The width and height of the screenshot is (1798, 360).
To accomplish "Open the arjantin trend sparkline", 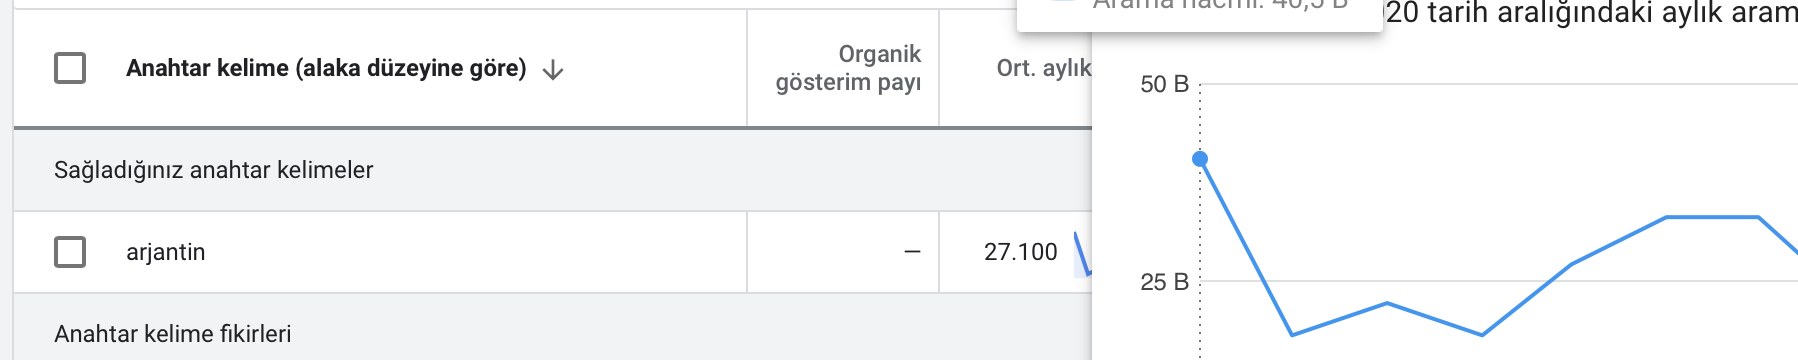I will point(1082,254).
